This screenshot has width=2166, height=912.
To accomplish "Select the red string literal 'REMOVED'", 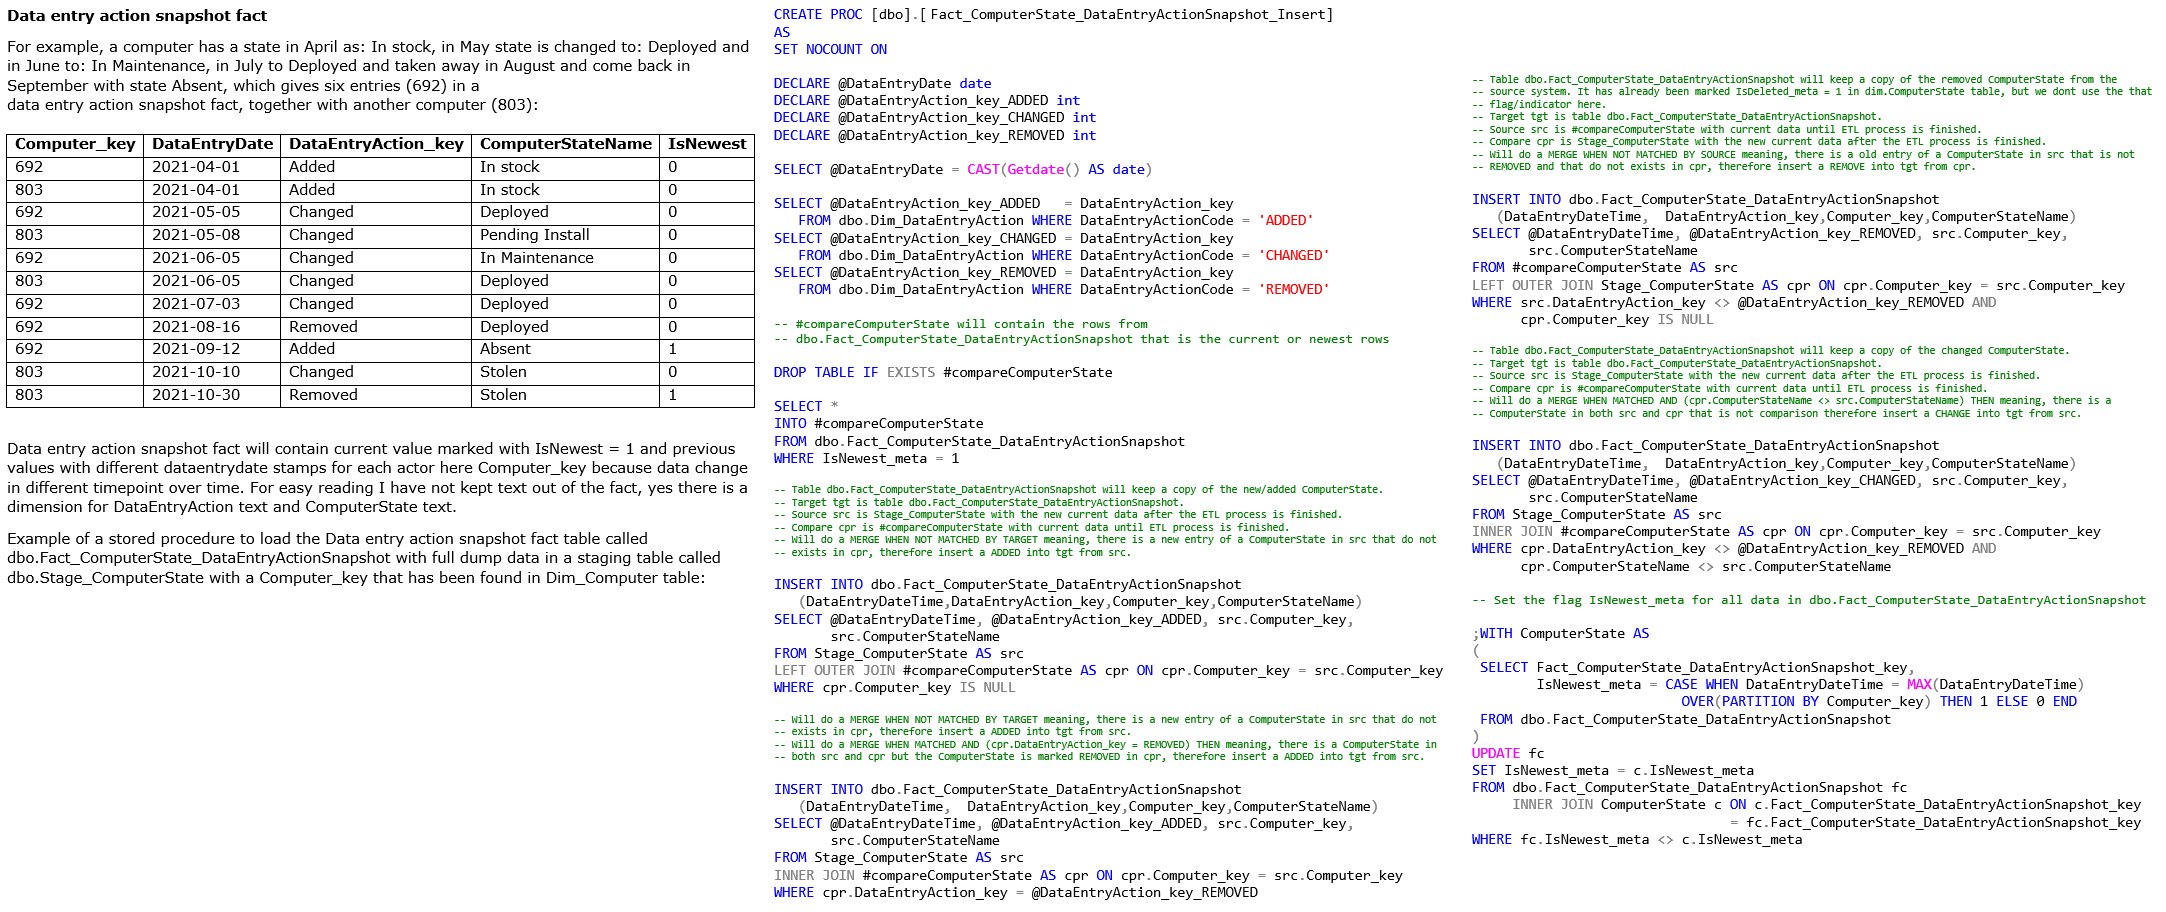I will pos(1294,290).
